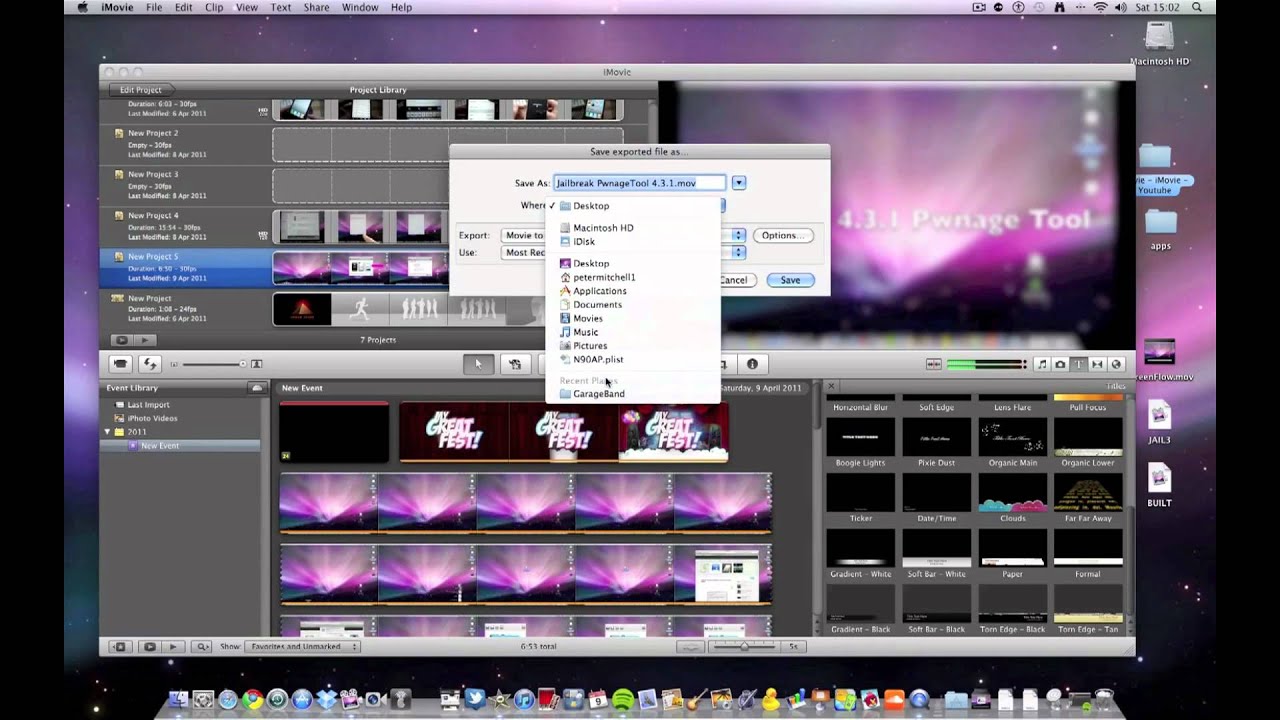1280x720 pixels.
Task: Open the Export format dropdown arrows
Action: point(739,235)
